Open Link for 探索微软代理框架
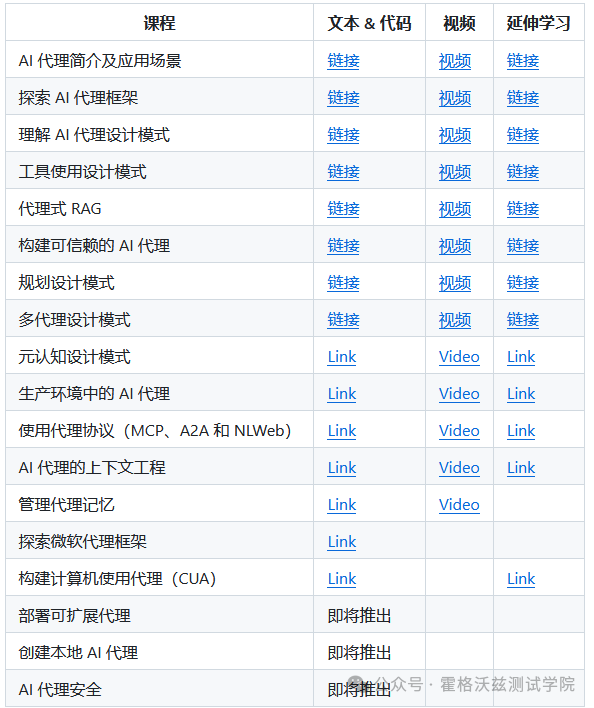594x708 pixels. (342, 542)
